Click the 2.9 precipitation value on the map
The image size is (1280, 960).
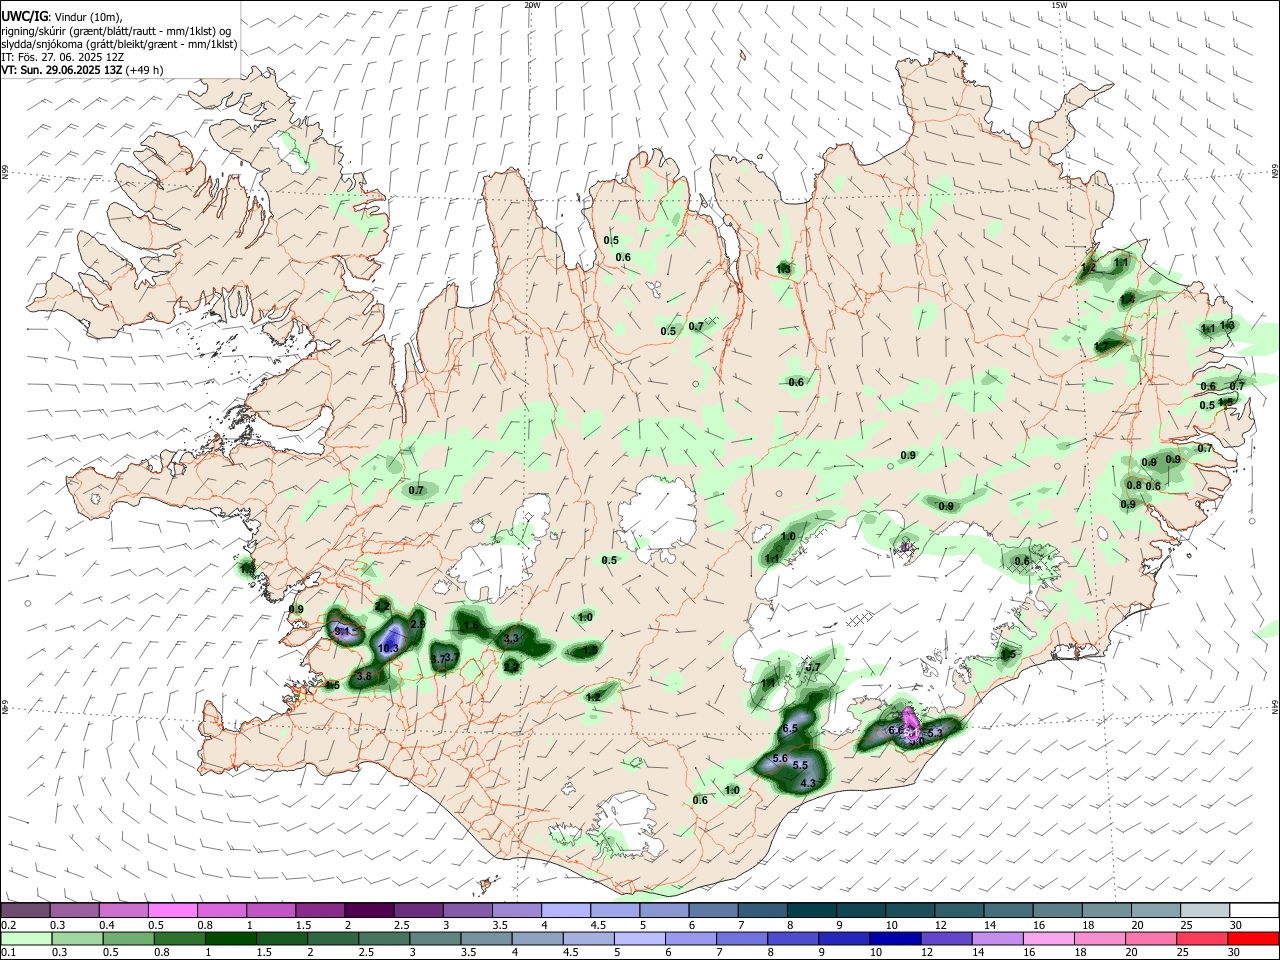tap(418, 624)
